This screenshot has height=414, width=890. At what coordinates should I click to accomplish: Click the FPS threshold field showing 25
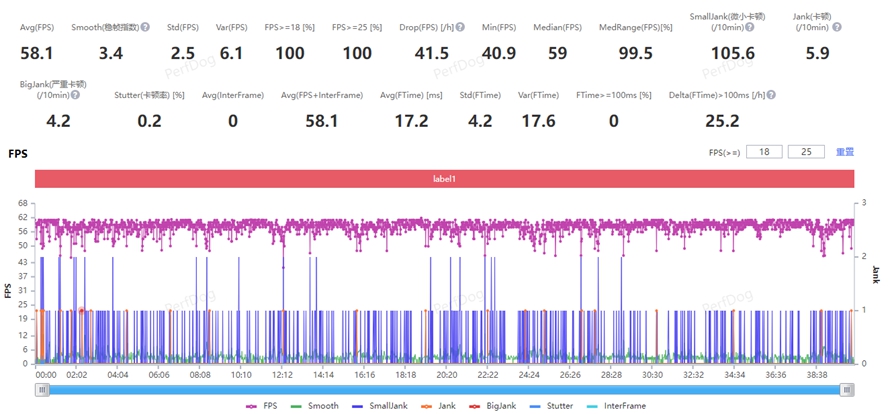coord(806,152)
